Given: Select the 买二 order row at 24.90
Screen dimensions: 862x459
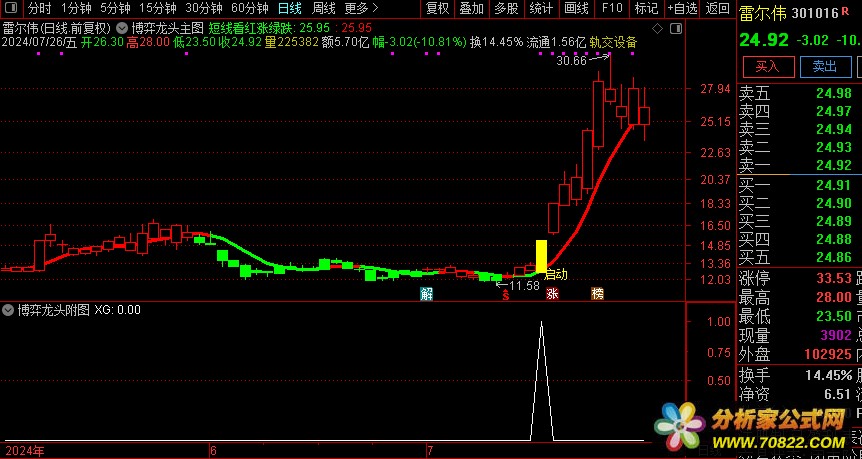Looking at the screenshot, I should click(799, 203).
